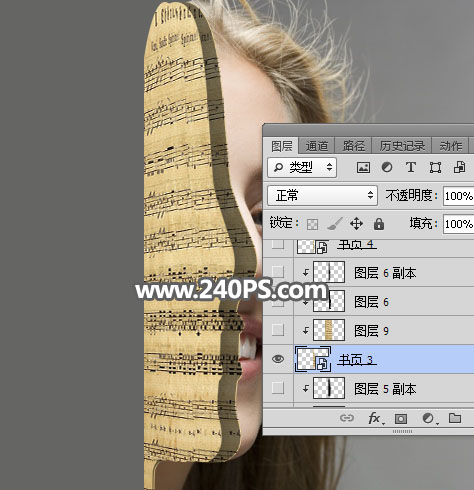Filter layers by text type icon
Screen dimensions: 474x490
pyautogui.click(x=411, y=167)
